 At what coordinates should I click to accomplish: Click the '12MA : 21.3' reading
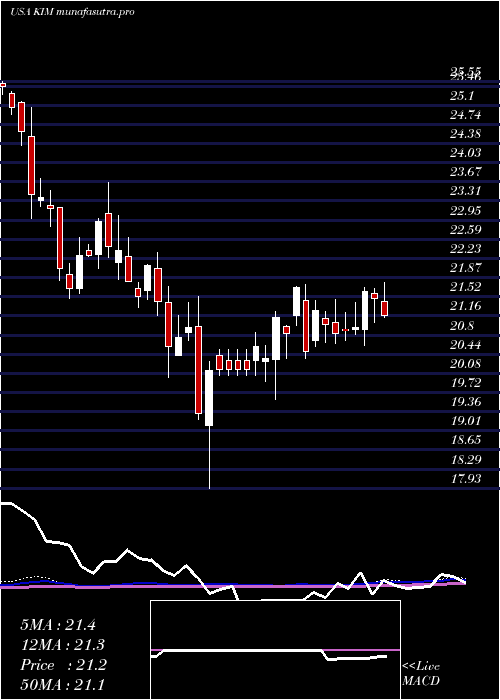pos(62,645)
